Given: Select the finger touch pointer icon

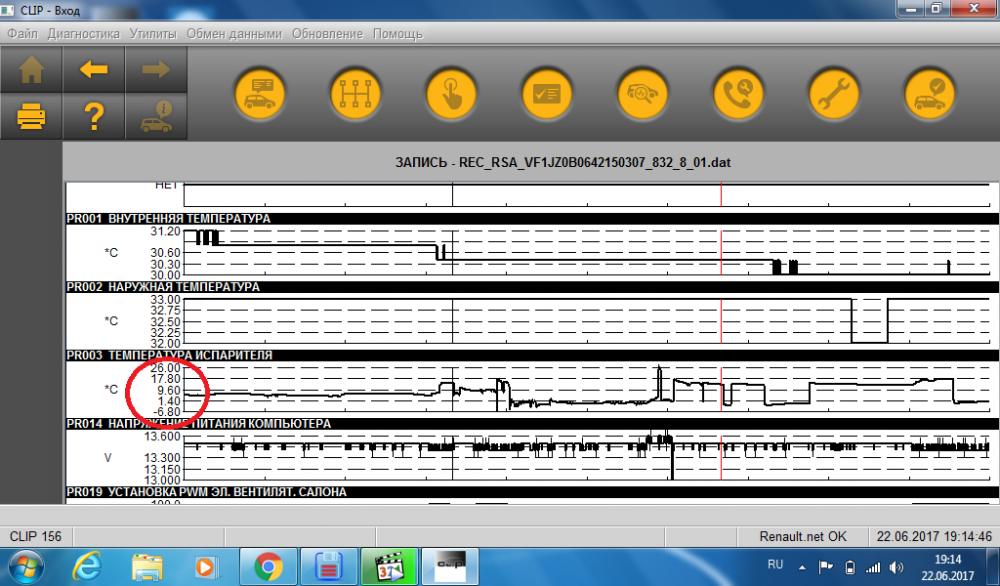Looking at the screenshot, I should point(451,94).
